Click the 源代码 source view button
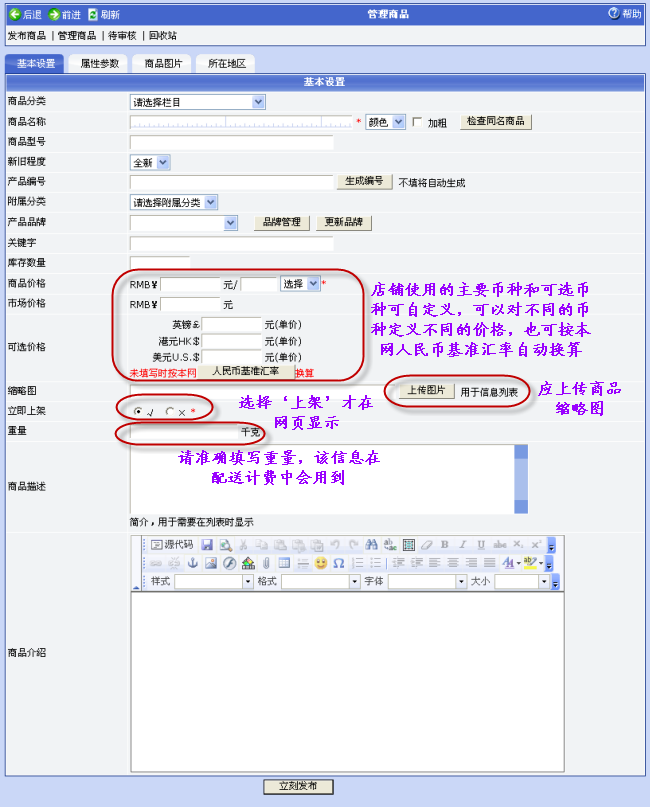This screenshot has width=650, height=807. pos(171,545)
